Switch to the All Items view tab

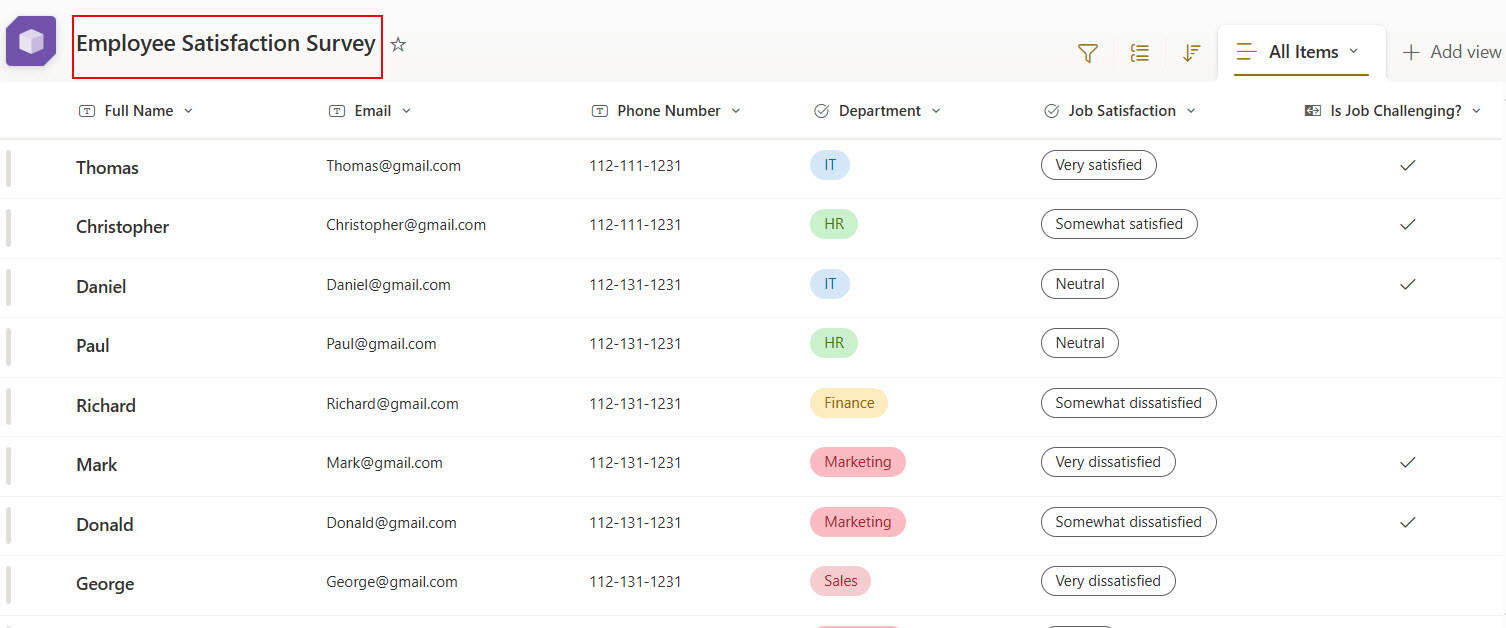tap(1301, 52)
